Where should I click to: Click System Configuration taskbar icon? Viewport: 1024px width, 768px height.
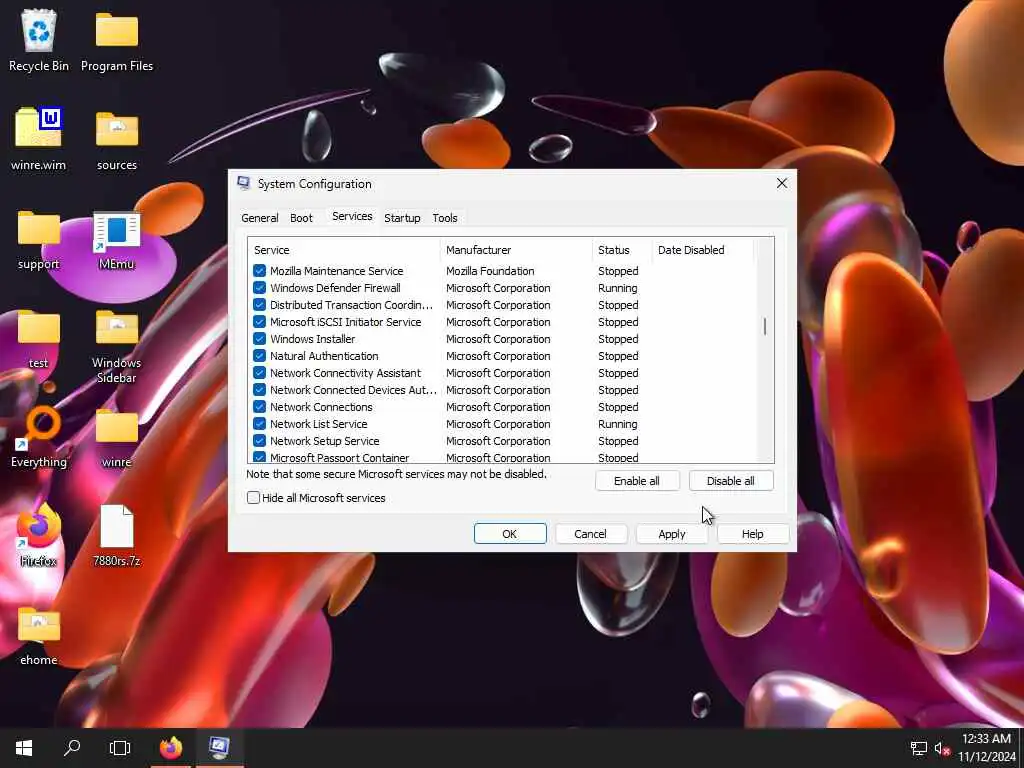coord(219,748)
